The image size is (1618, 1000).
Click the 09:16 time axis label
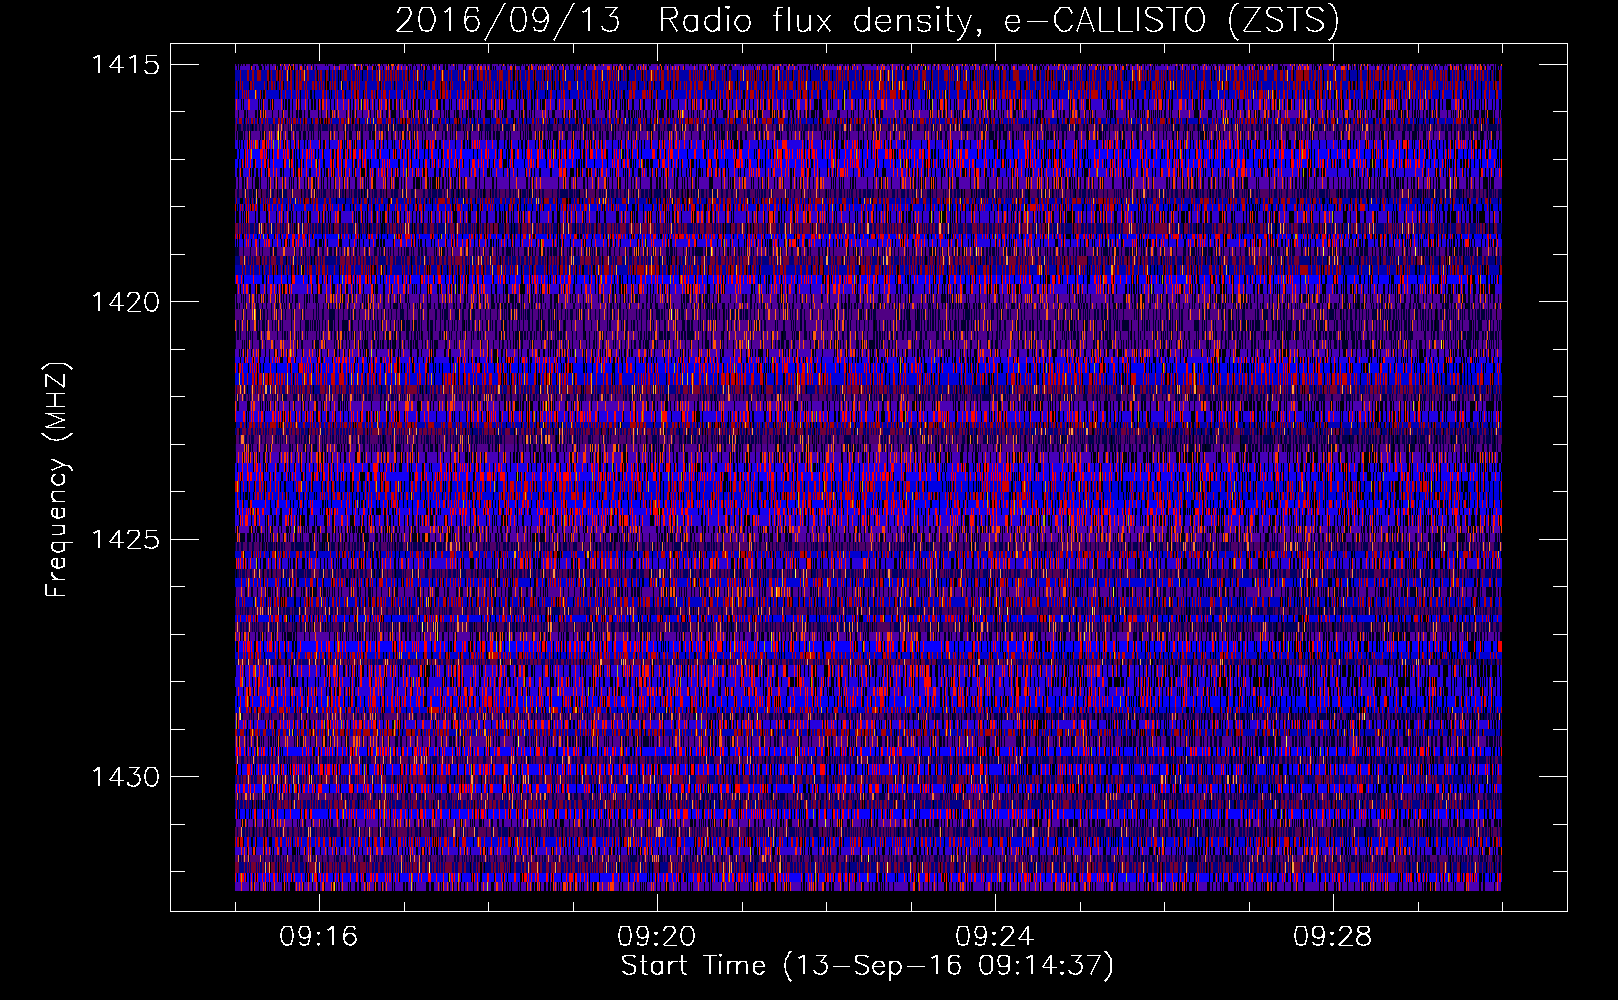pyautogui.click(x=319, y=937)
